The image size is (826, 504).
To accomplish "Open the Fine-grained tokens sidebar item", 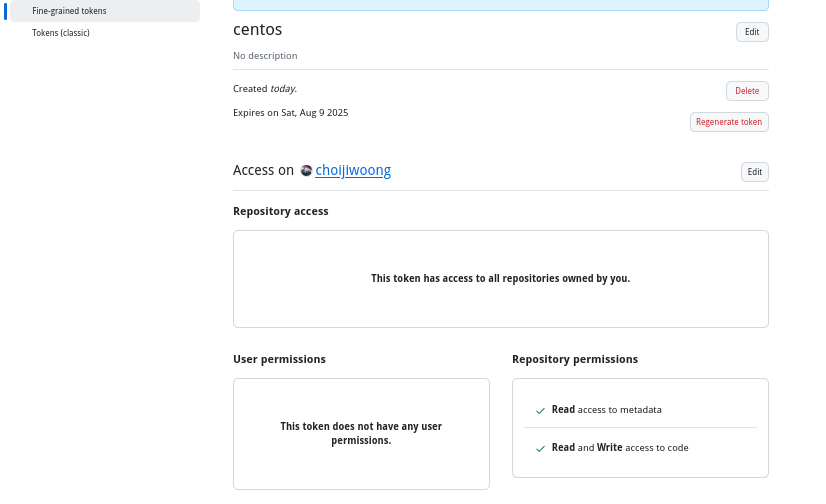I will coord(105,11).
